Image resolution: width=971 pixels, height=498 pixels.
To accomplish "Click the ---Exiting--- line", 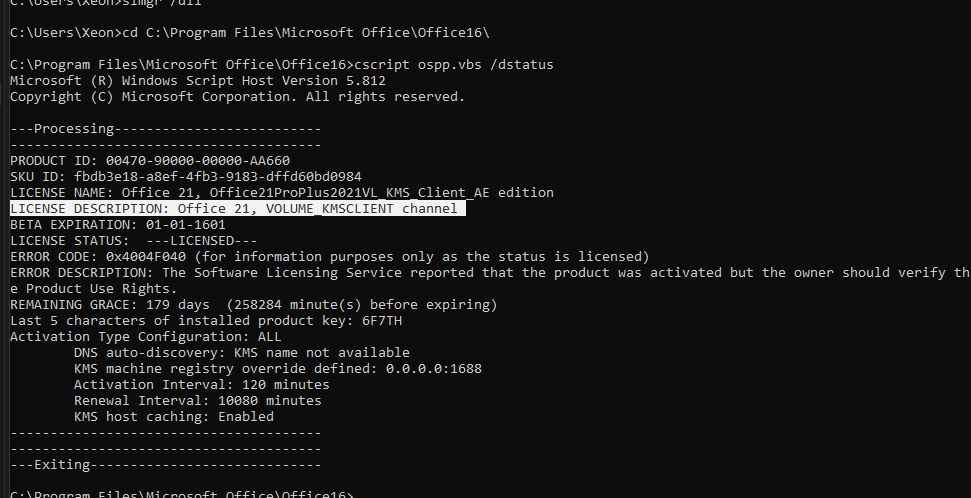I will (165, 465).
